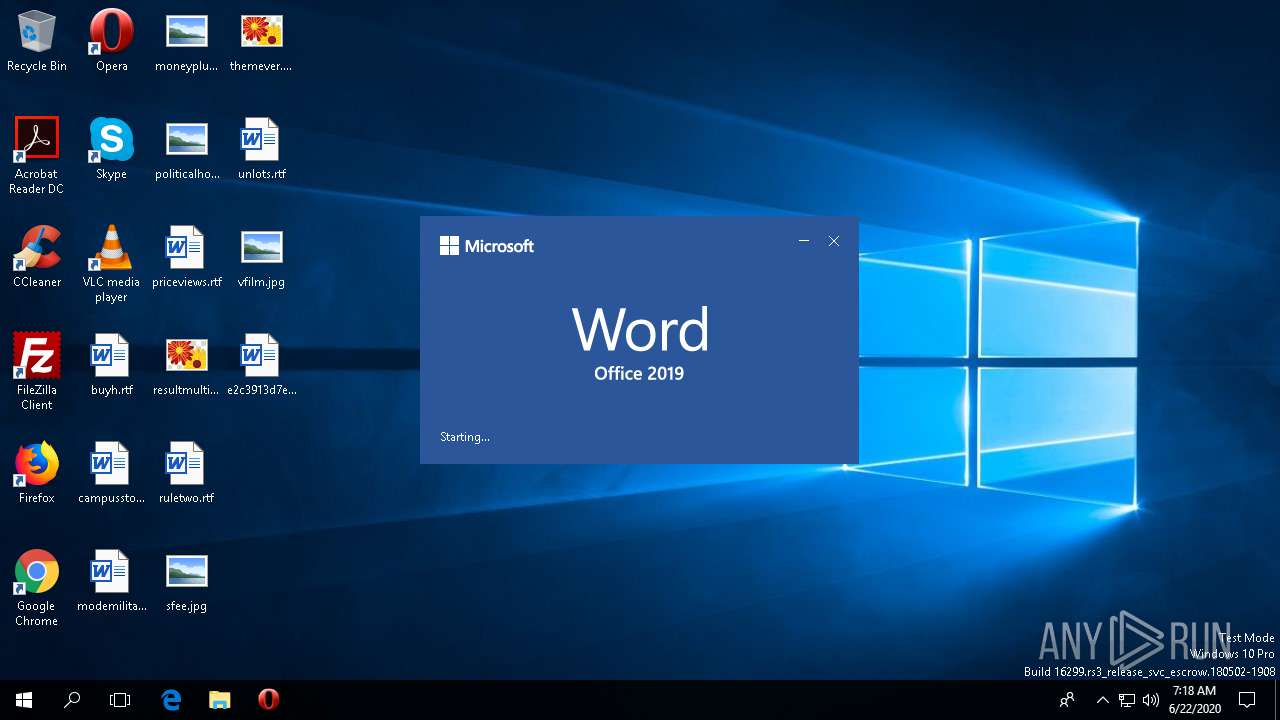The width and height of the screenshot is (1280, 720).
Task: Select the vfilm.jpg image file
Action: coord(261,257)
